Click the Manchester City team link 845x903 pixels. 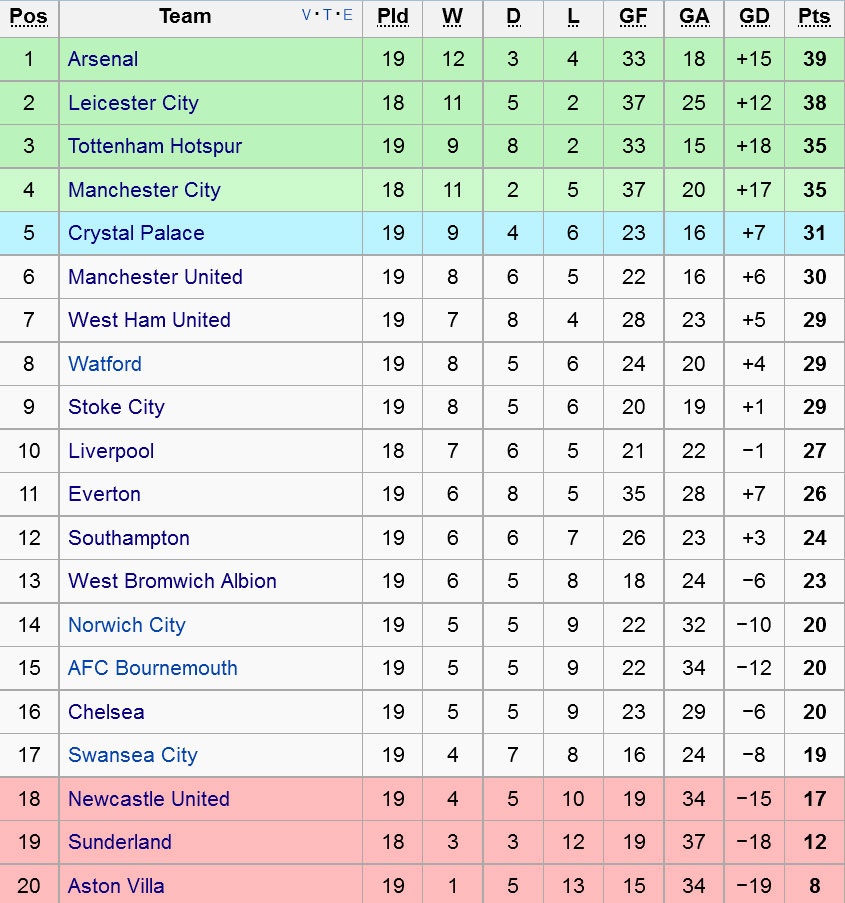point(144,190)
